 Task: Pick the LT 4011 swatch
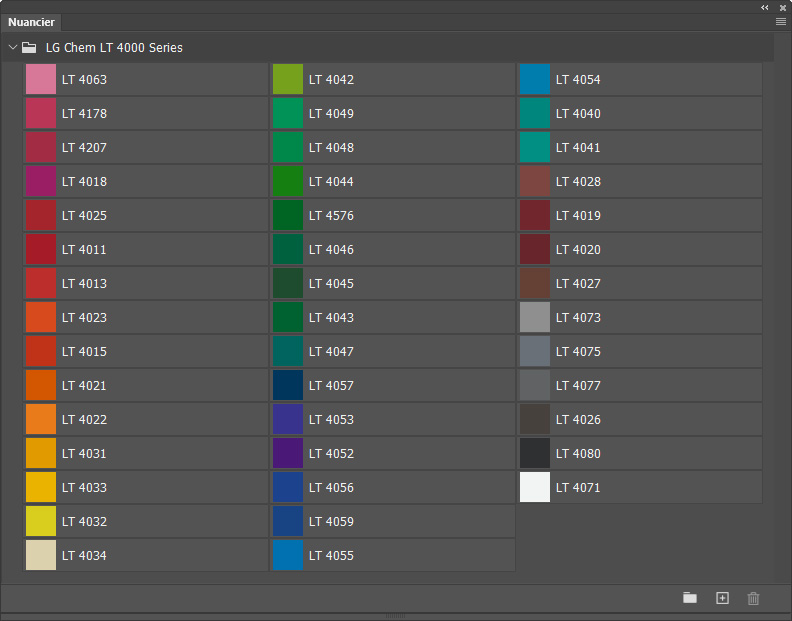(x=41, y=249)
